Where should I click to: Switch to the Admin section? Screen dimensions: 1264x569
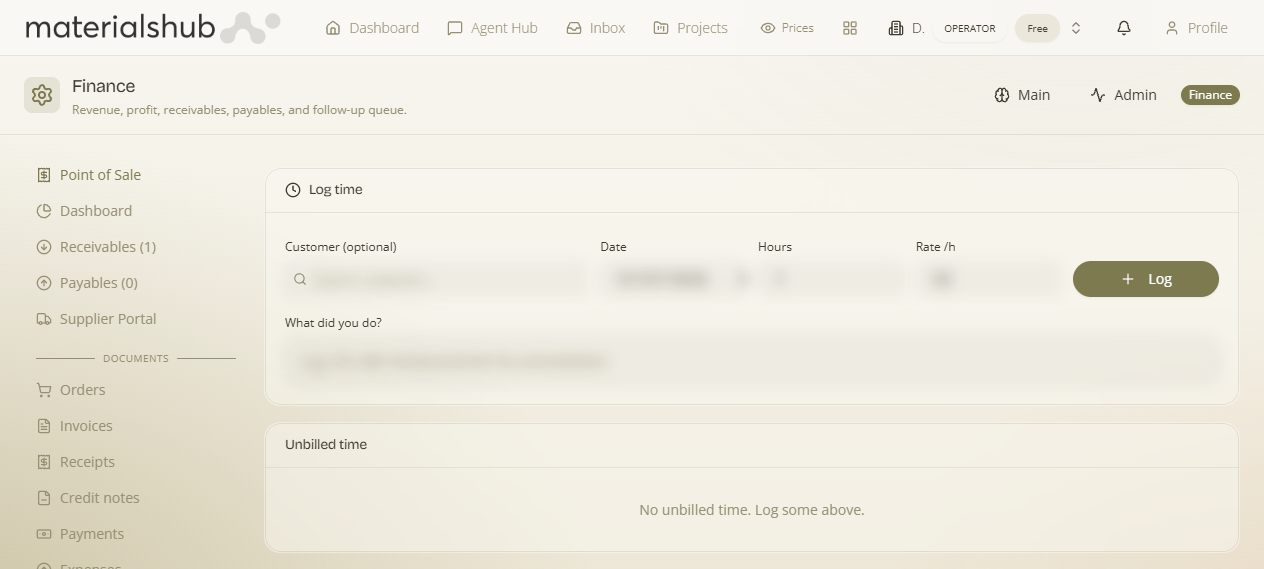[x=1123, y=95]
